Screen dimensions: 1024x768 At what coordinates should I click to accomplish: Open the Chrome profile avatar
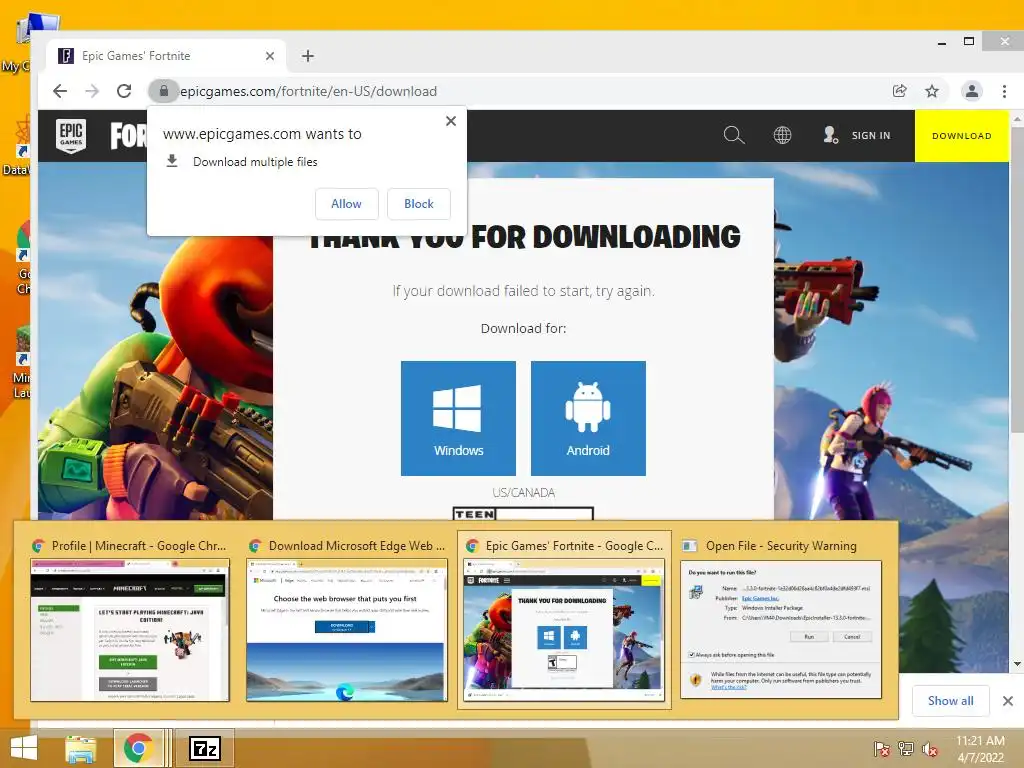pyautogui.click(x=972, y=91)
